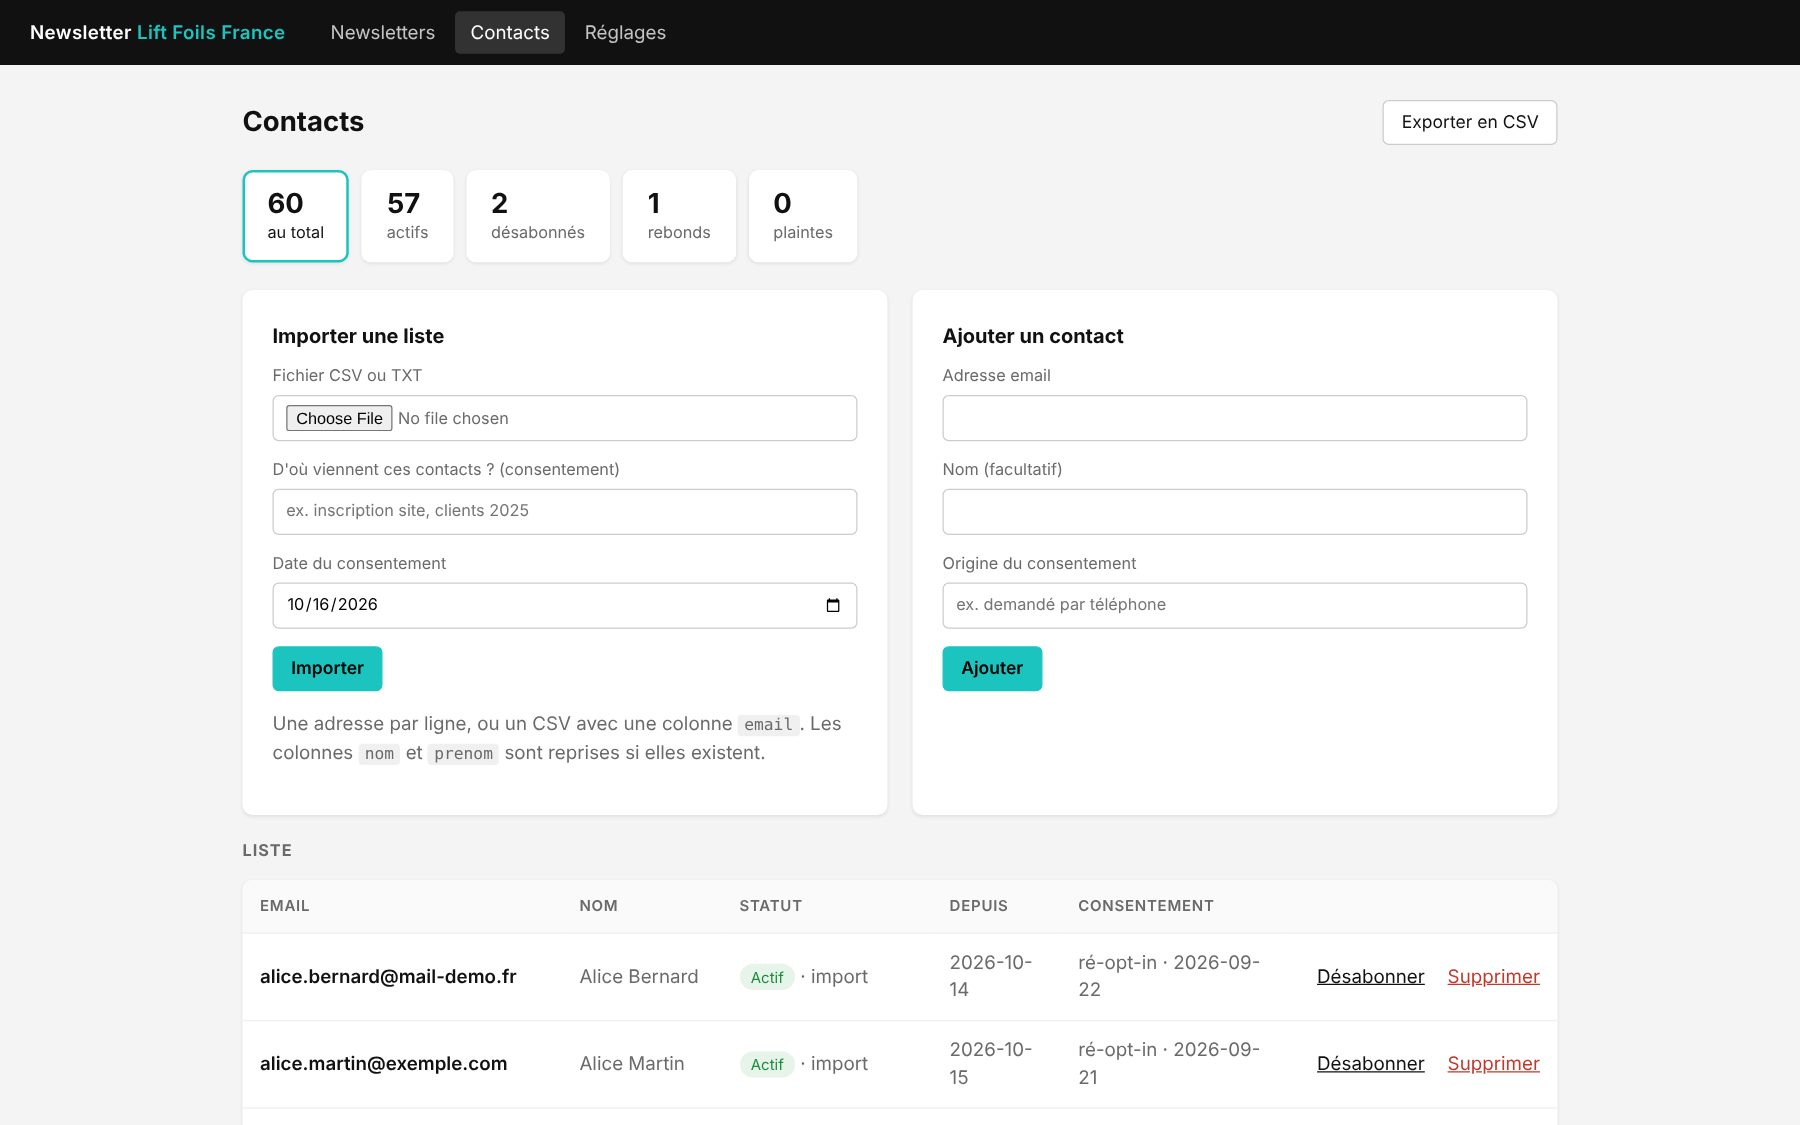Focus the consent source field

[x=565, y=511]
